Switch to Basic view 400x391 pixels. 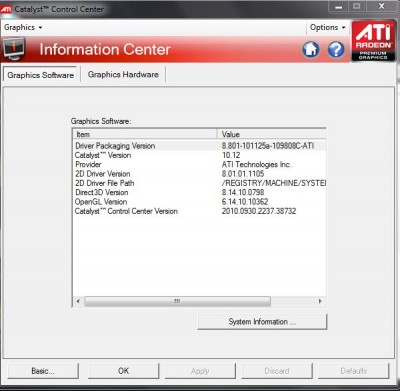[43, 371]
